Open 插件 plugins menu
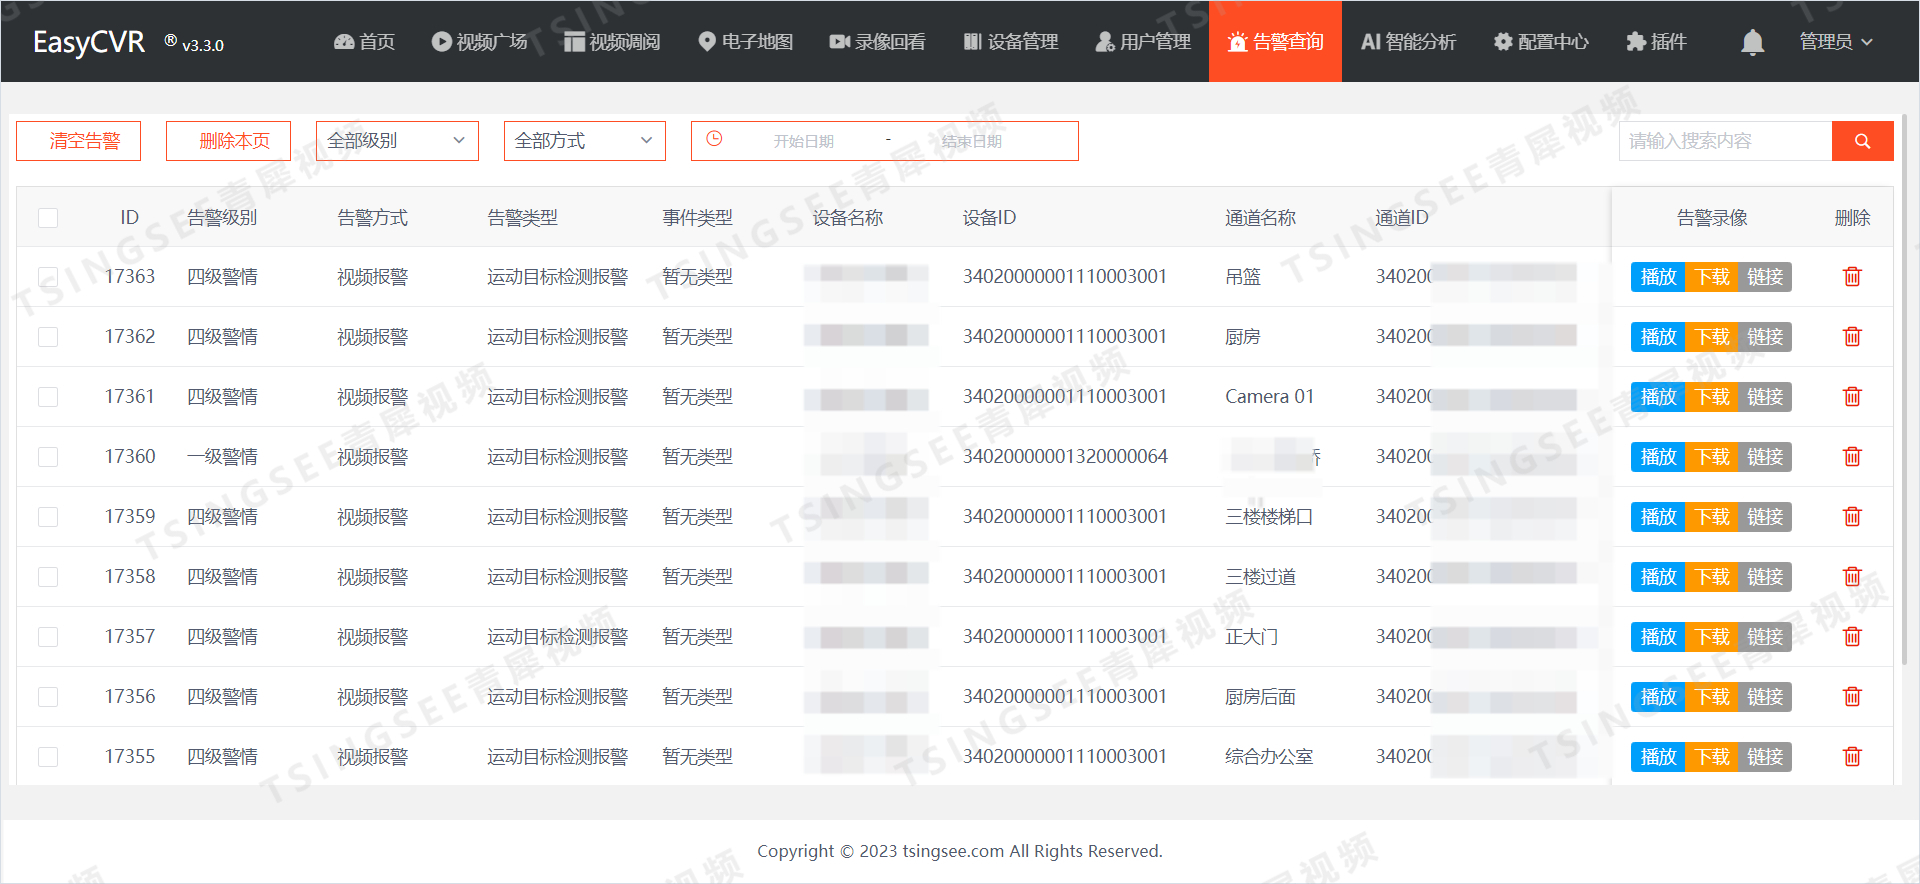 click(1656, 42)
